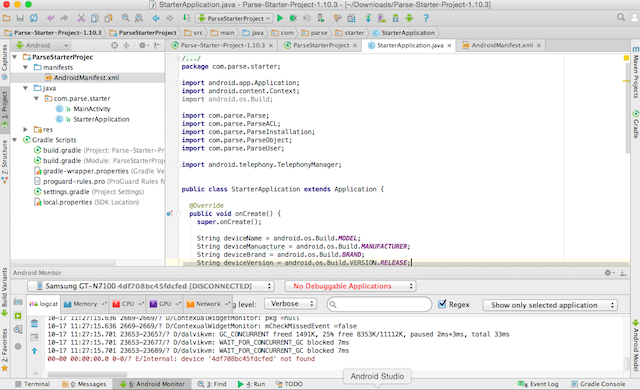Click the Make Project icon
The height and width of the screenshot is (390, 640).
point(186,18)
